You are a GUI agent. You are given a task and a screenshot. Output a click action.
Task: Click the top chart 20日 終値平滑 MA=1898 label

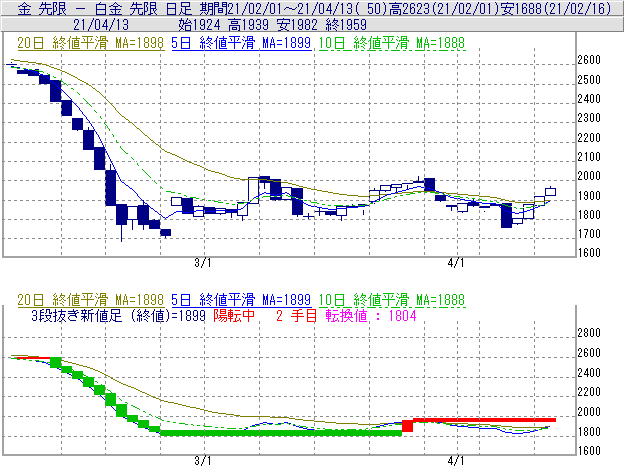pyautogui.click(x=91, y=43)
